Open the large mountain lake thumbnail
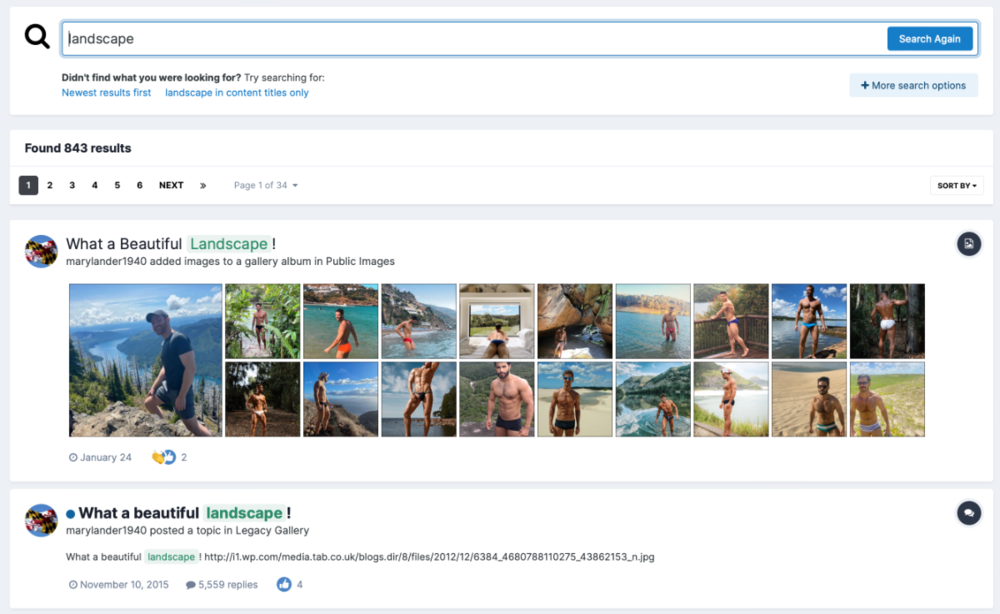The width and height of the screenshot is (1000, 614). [146, 360]
